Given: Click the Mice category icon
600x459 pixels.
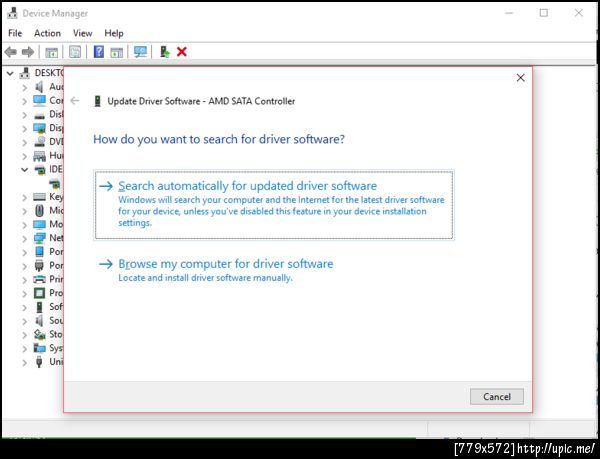Looking at the screenshot, I should [39, 210].
